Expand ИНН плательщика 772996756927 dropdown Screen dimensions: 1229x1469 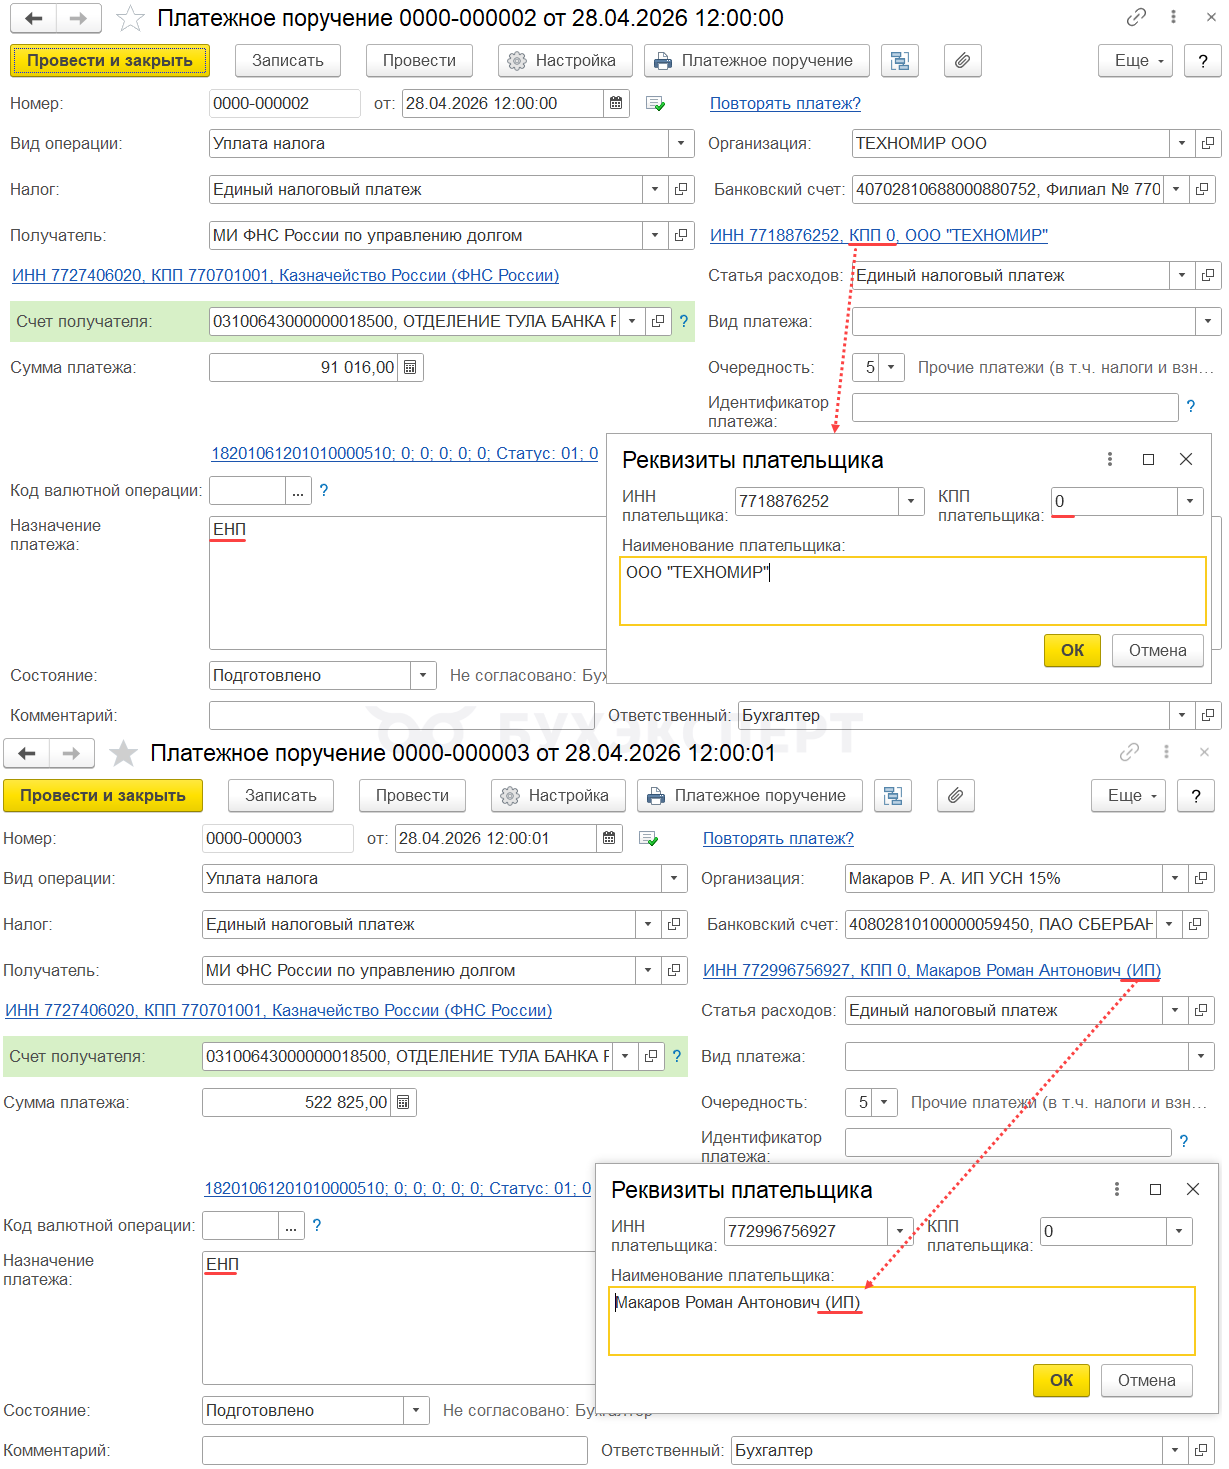900,1231
